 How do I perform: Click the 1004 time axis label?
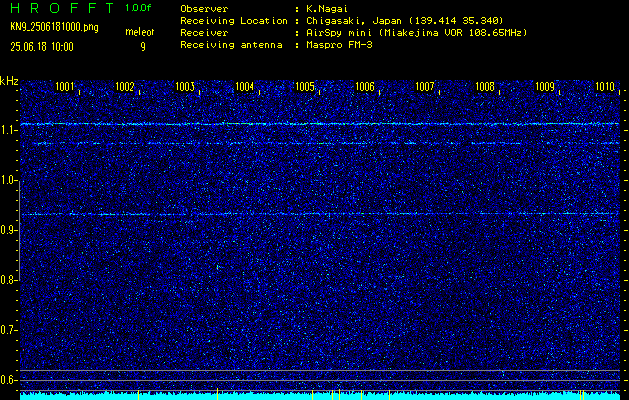pos(245,87)
